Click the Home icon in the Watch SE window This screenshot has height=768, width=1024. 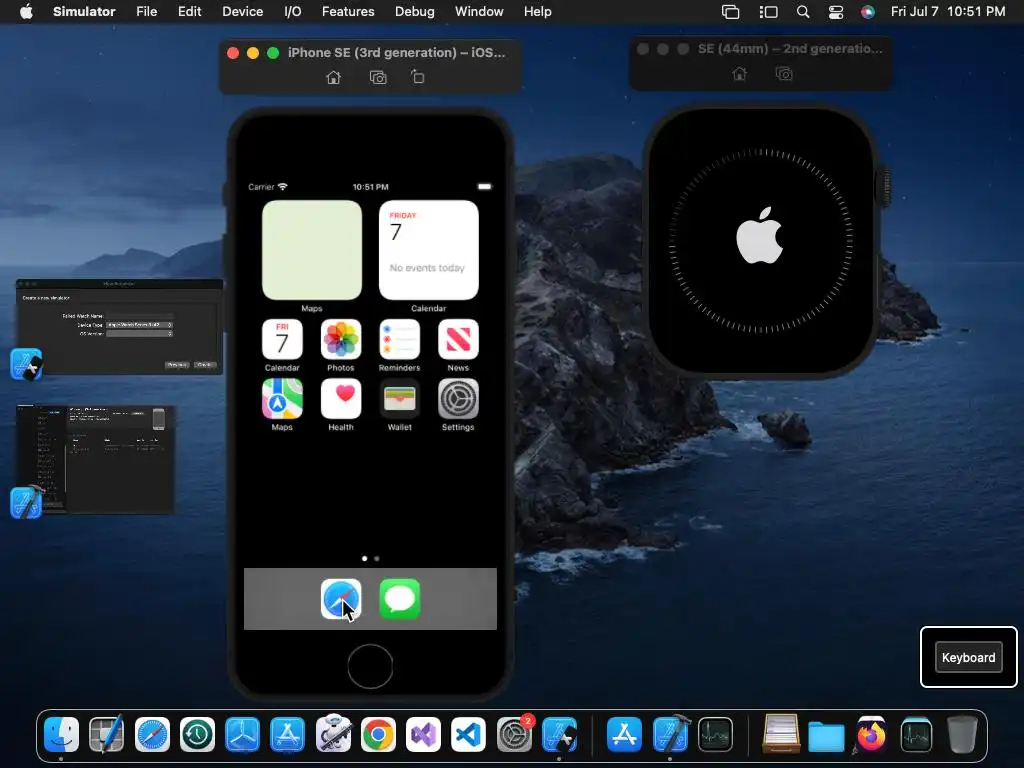739,74
